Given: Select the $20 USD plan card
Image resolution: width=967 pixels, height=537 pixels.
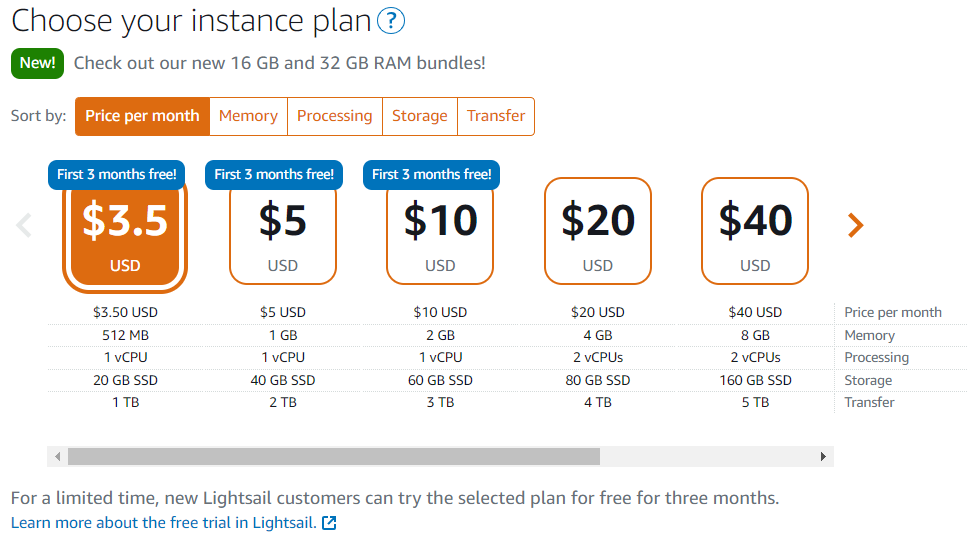Looking at the screenshot, I should (x=598, y=231).
